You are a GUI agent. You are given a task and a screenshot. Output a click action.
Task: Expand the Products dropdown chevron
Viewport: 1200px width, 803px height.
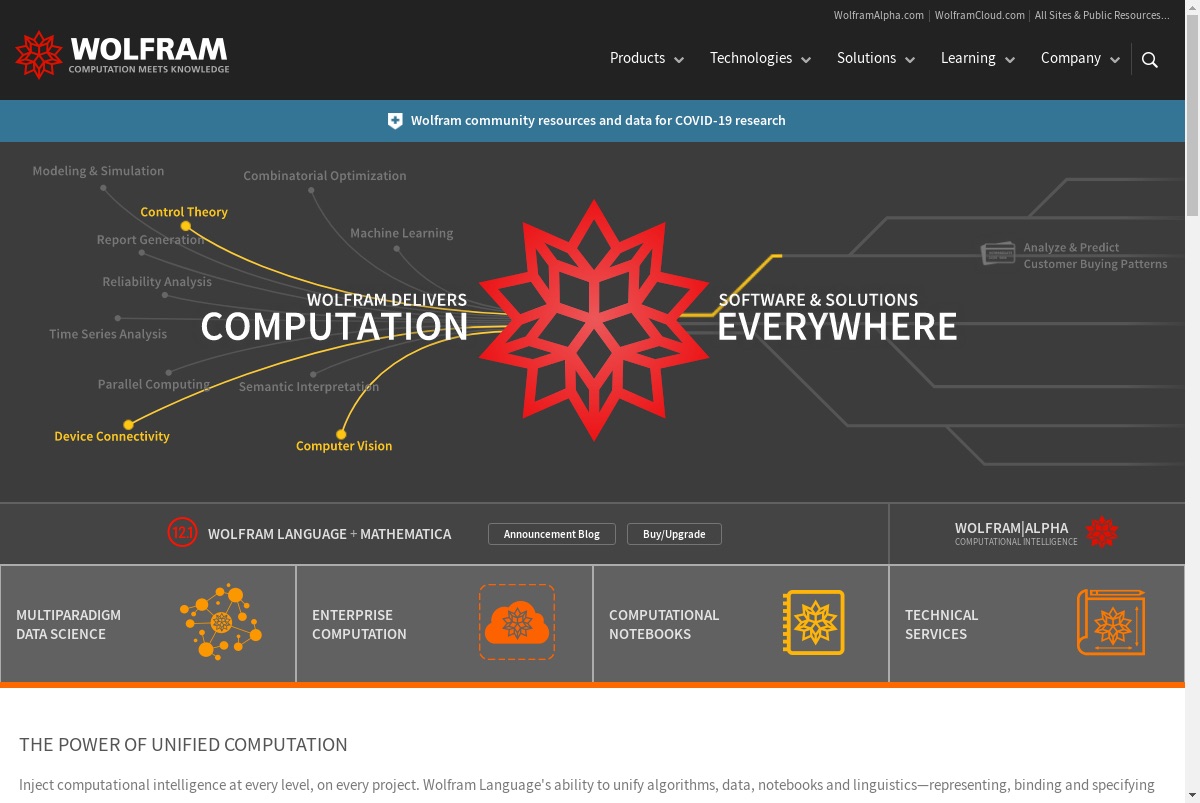coord(679,60)
